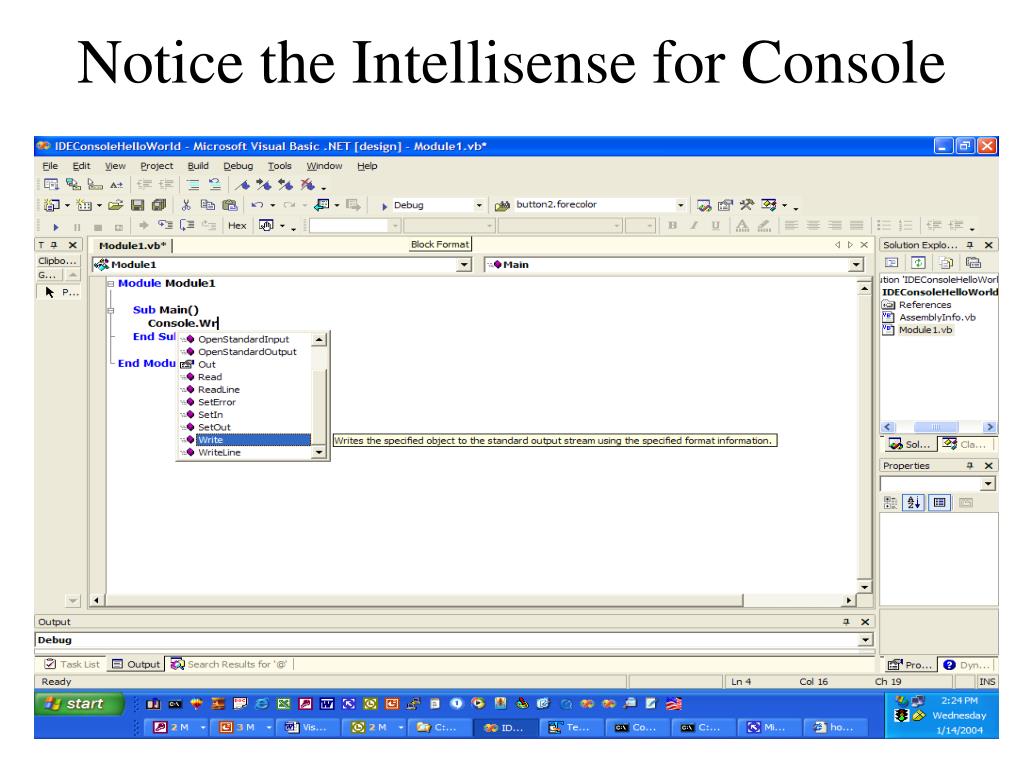Click the Uncomment Lines icon
Image resolution: width=1024 pixels, height=768 pixels.
pos(214,185)
